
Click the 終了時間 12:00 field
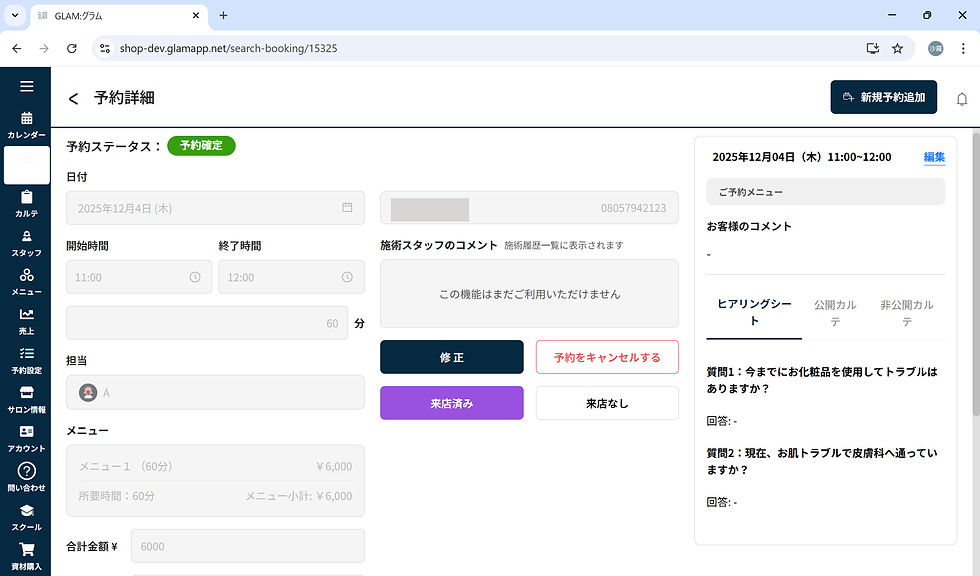[291, 277]
